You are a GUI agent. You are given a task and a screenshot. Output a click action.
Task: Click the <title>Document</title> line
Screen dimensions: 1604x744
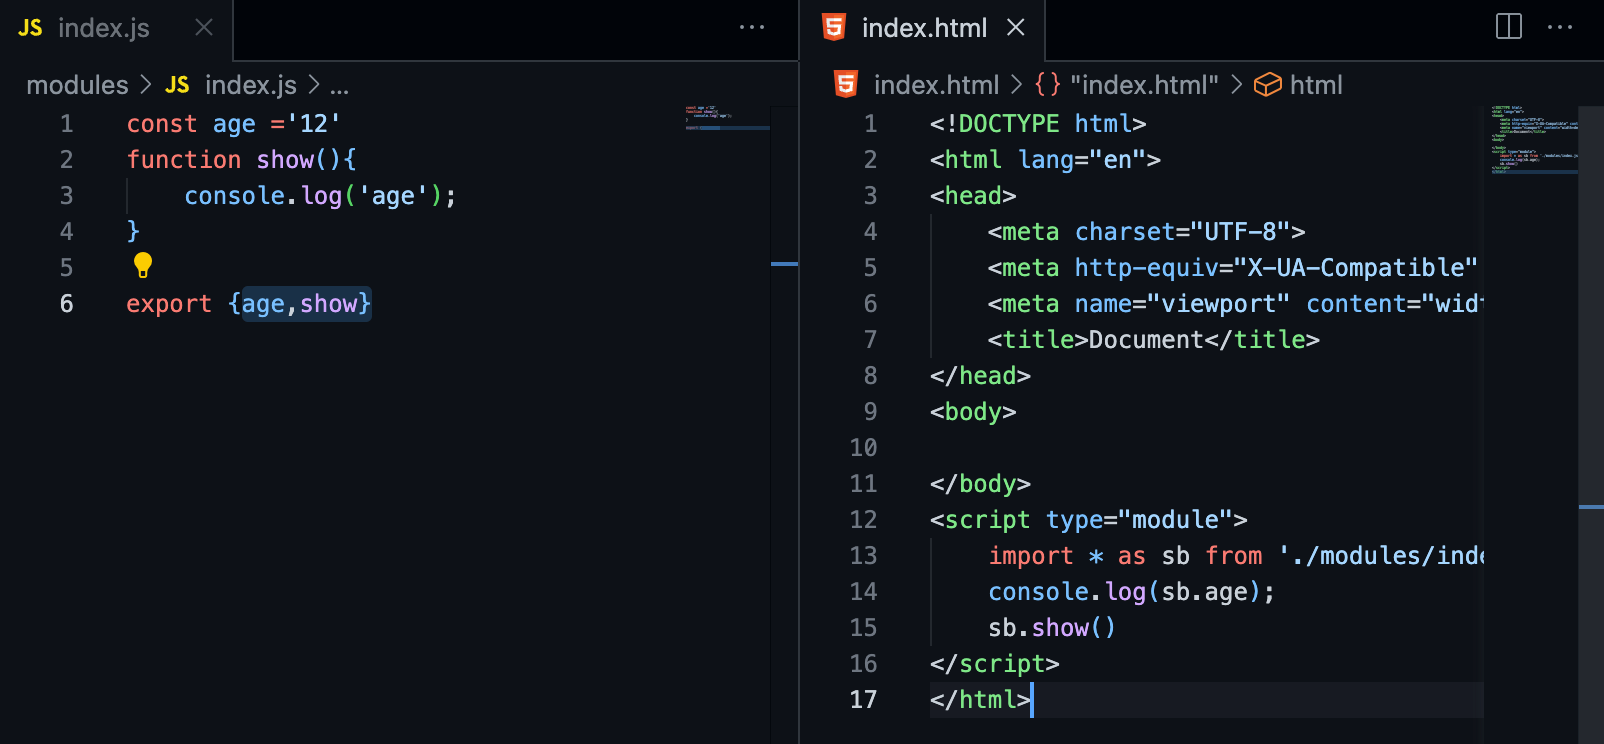(1154, 339)
